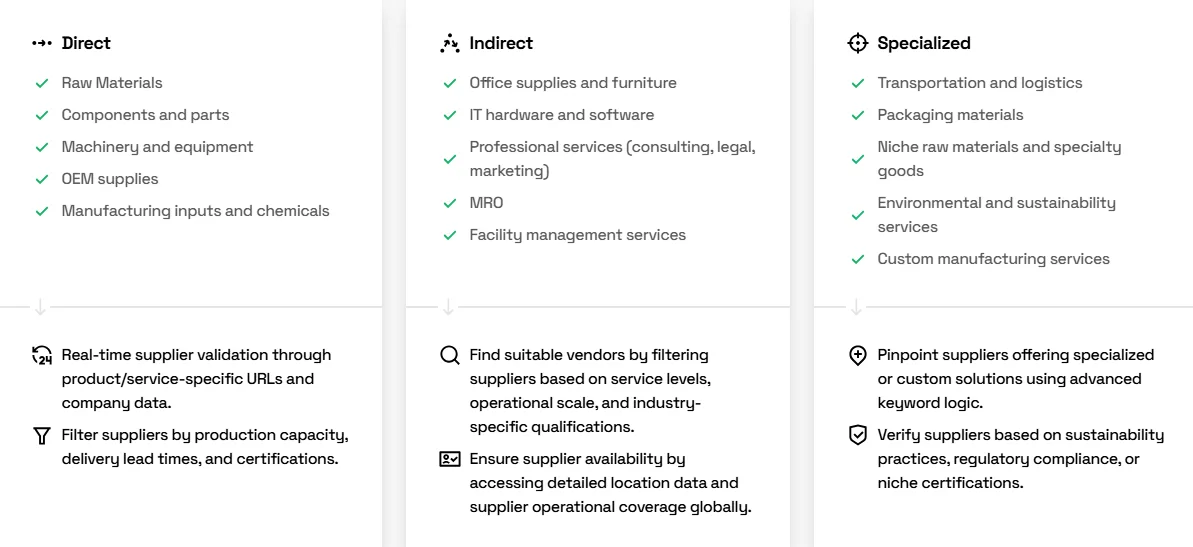Click the magnifying glass search icon
This screenshot has height=547, width=1193.
pyautogui.click(x=450, y=355)
